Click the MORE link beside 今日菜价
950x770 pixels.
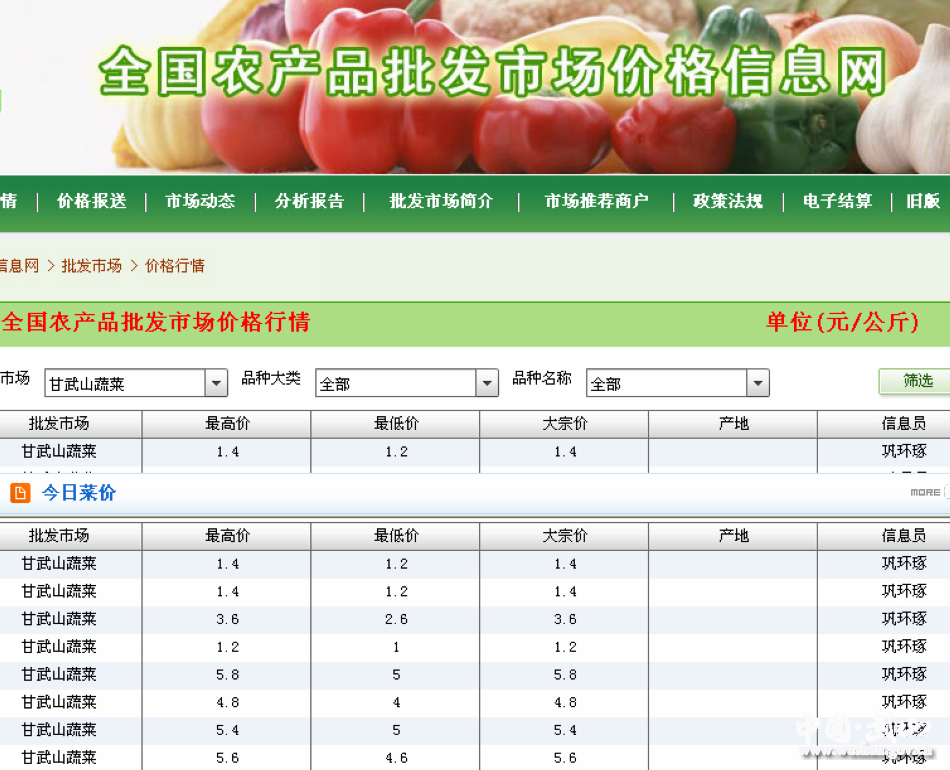[x=926, y=492]
